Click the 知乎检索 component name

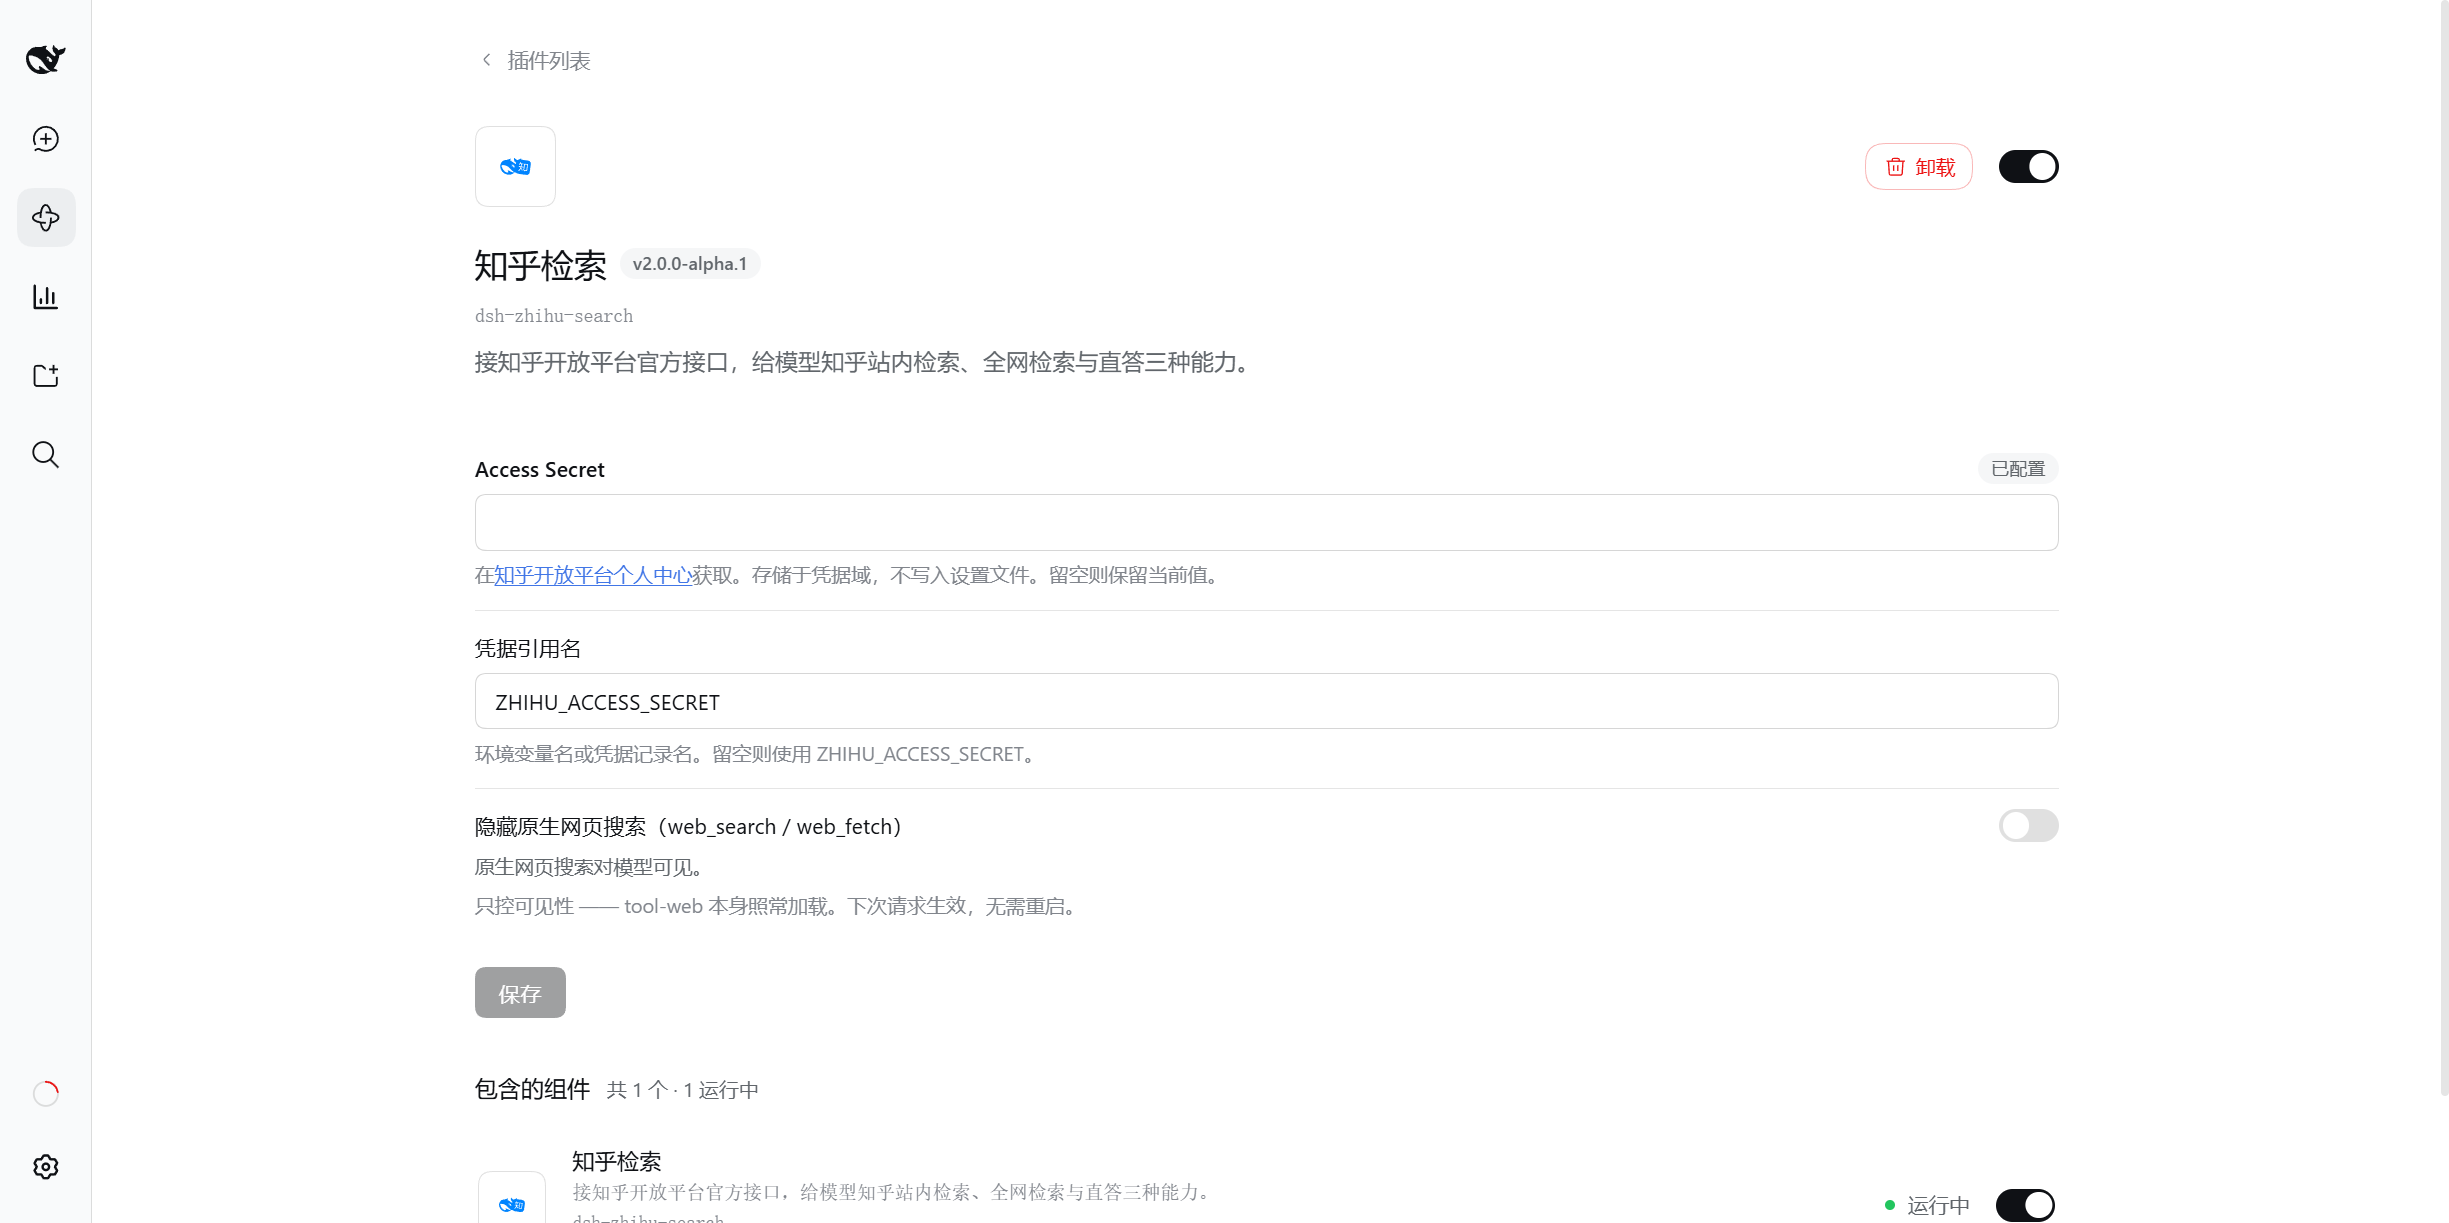(616, 1162)
